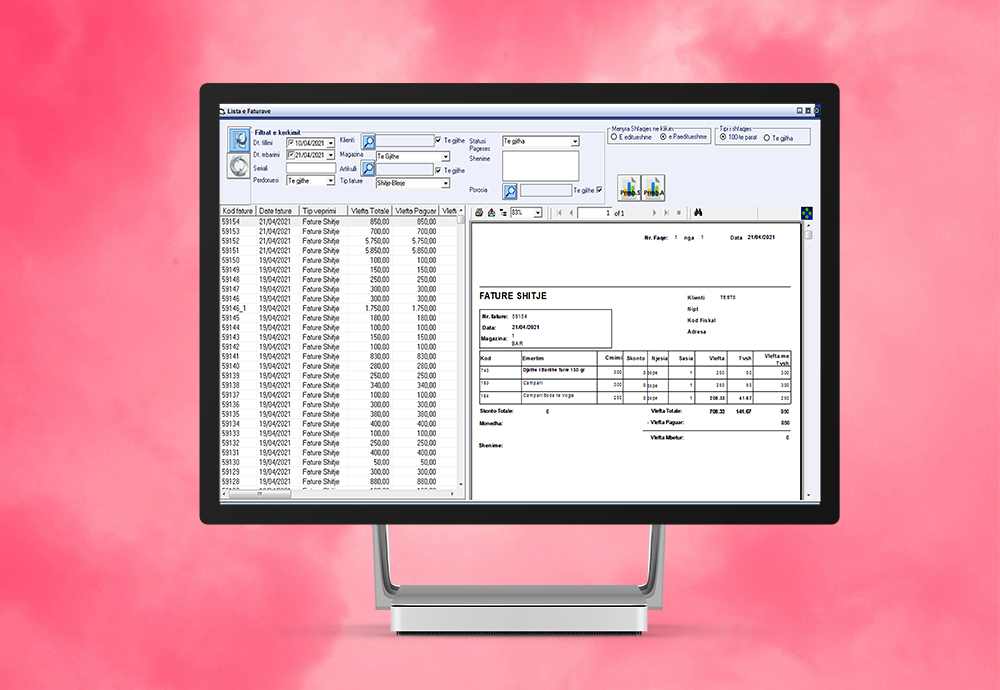Viewport: 1000px width, 690px height.
Task: Open the 83% zoom level dropdown
Action: click(x=538, y=213)
